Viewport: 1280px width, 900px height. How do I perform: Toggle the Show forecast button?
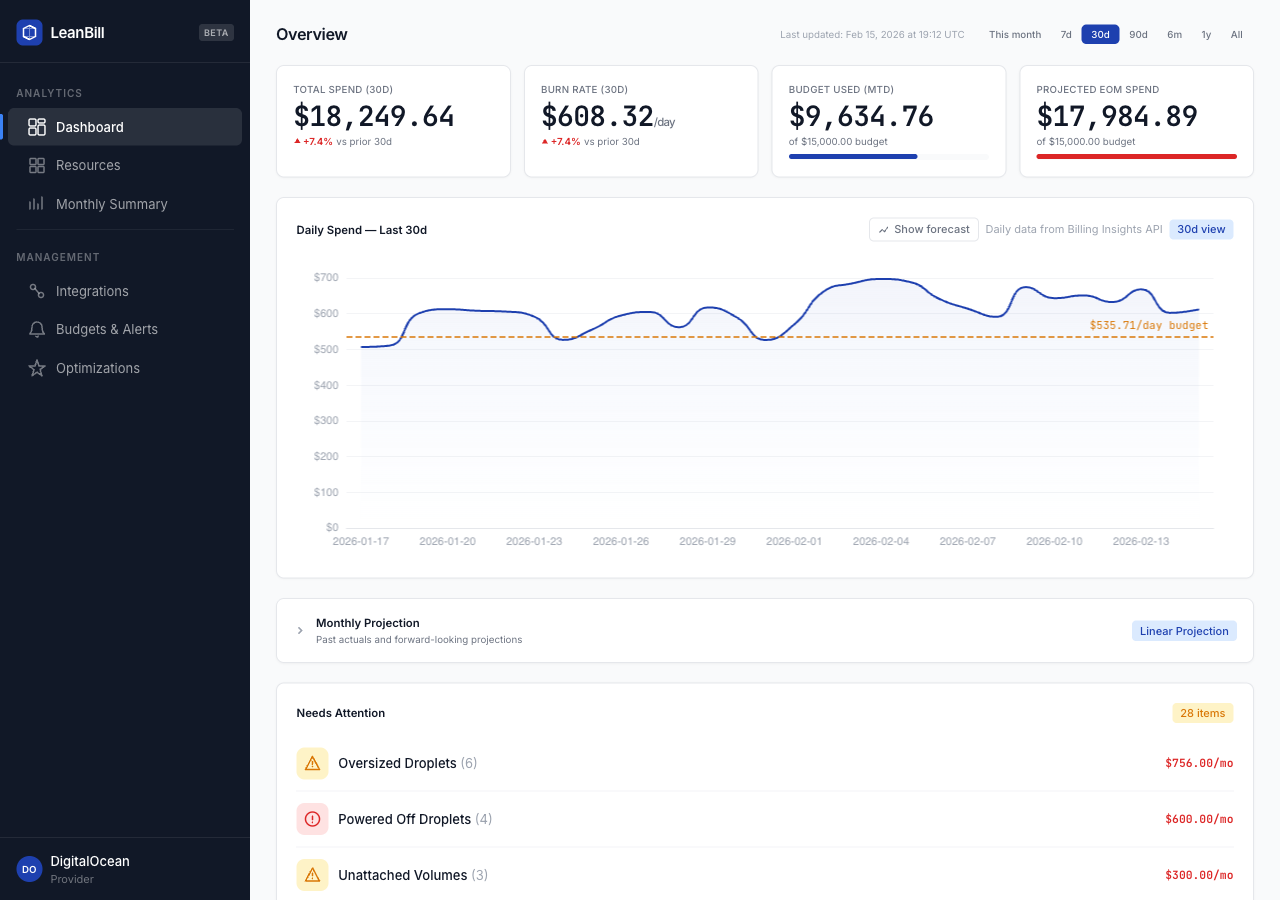[x=924, y=229]
